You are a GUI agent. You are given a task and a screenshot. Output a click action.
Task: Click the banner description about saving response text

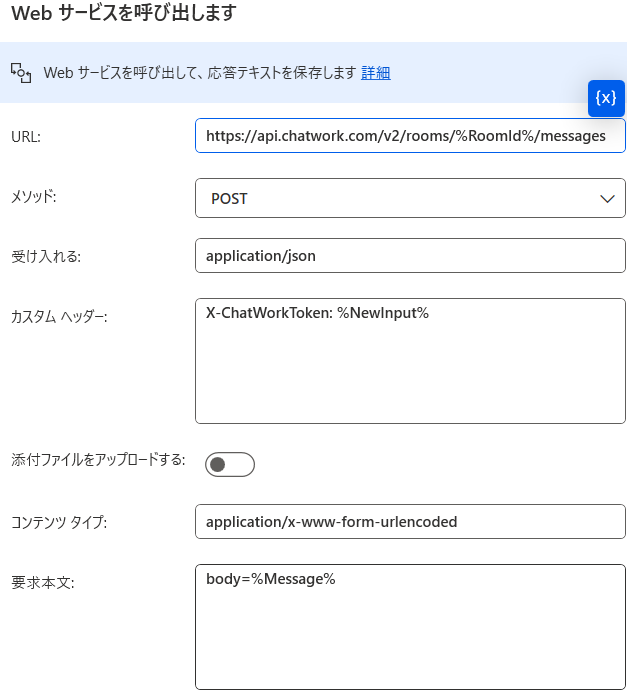click(x=200, y=73)
